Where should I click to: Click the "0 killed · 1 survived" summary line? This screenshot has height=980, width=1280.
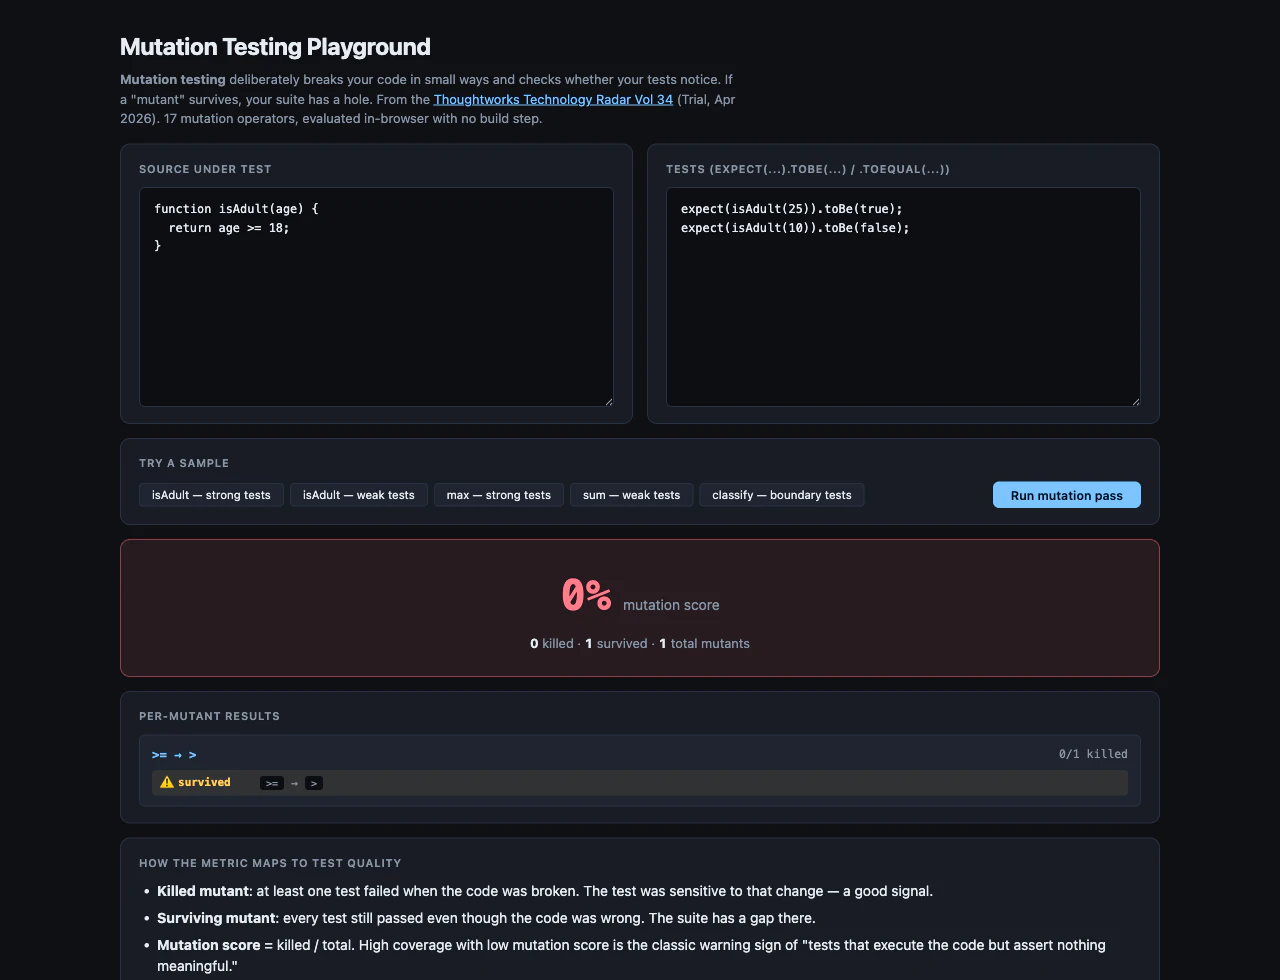point(640,643)
